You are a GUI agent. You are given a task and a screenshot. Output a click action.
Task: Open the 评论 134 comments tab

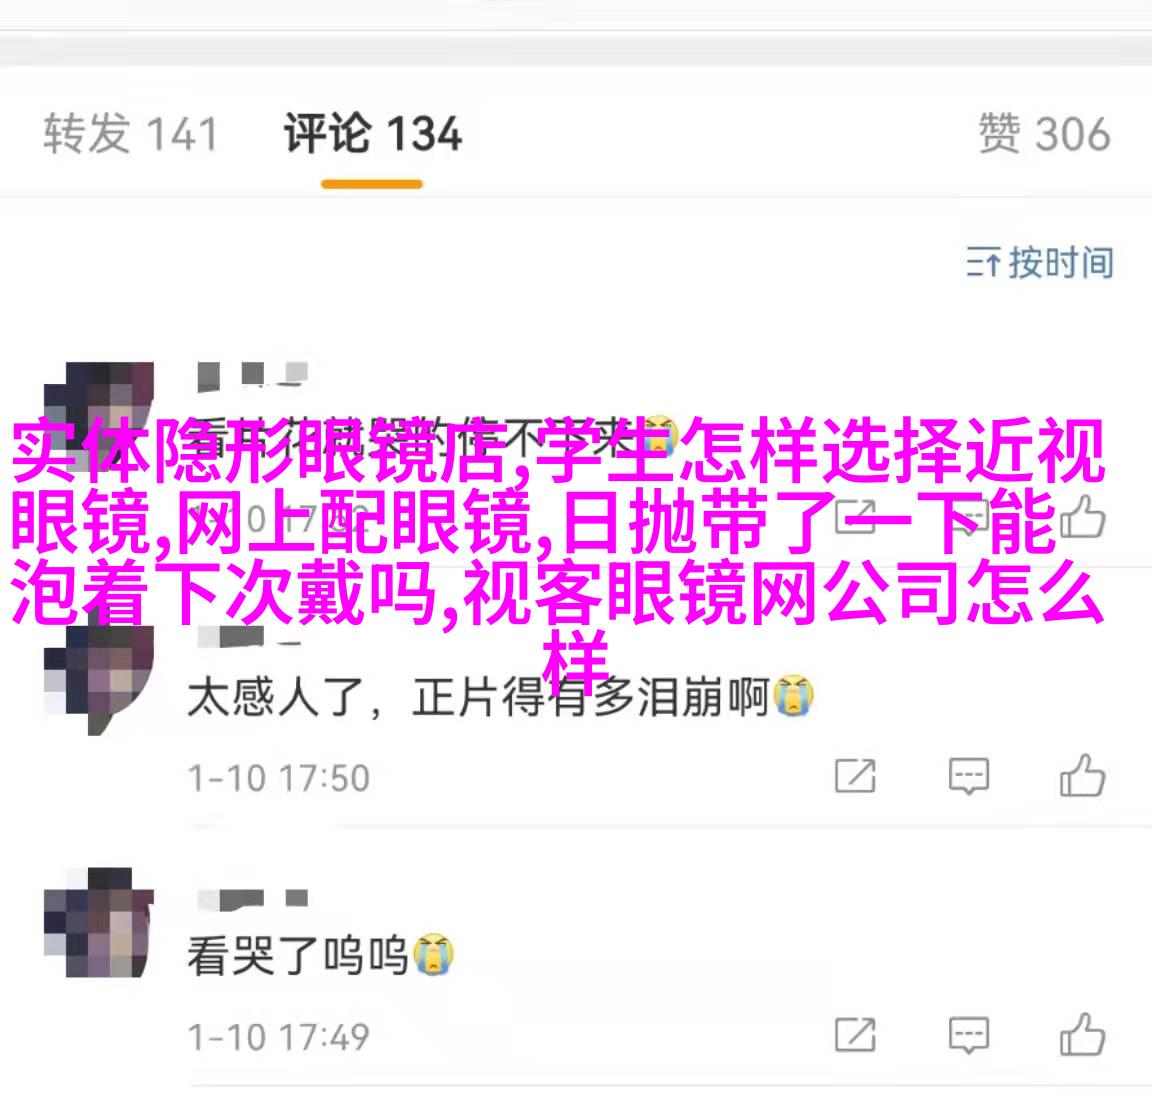(372, 134)
